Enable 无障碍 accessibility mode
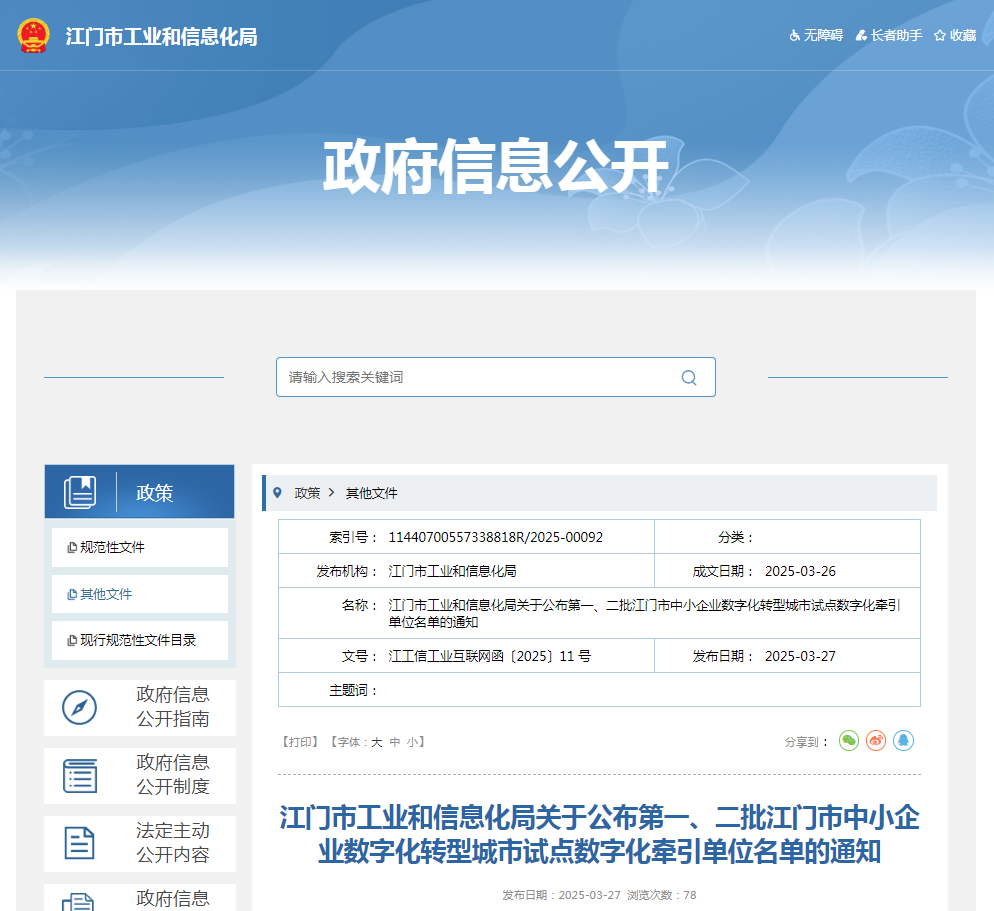The width and height of the screenshot is (994, 911). click(x=816, y=36)
